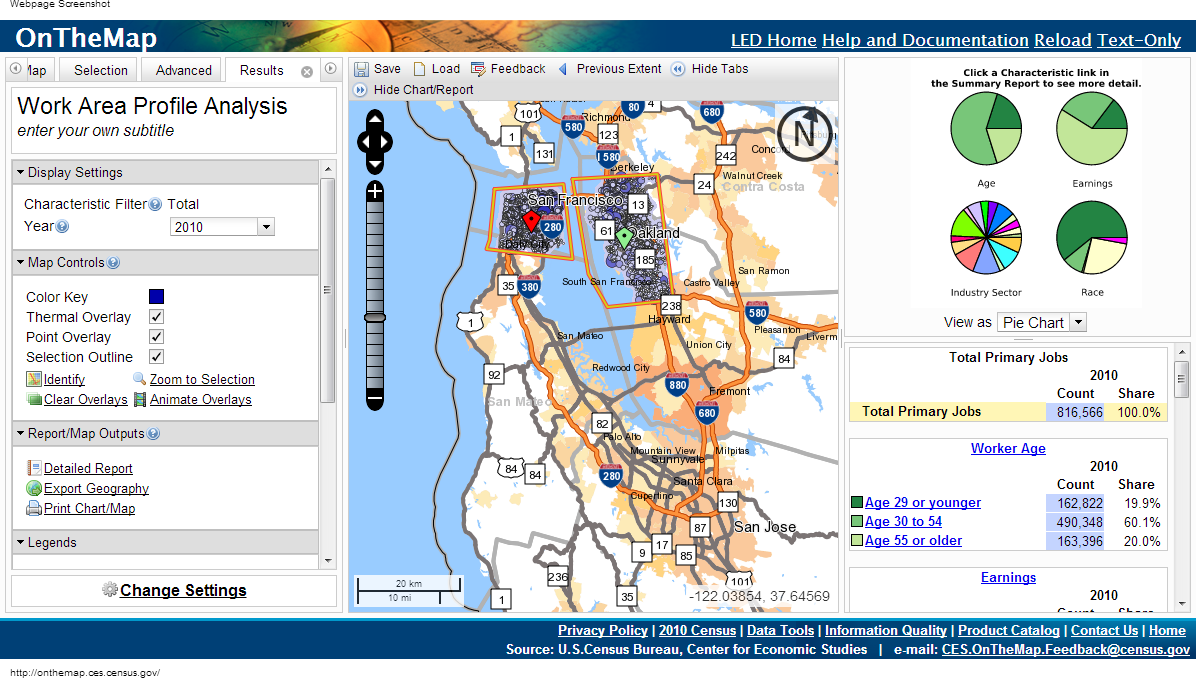Open the Age 29 or younger link
Screen dimensions: 1196x679
pyautogui.click(x=922, y=503)
